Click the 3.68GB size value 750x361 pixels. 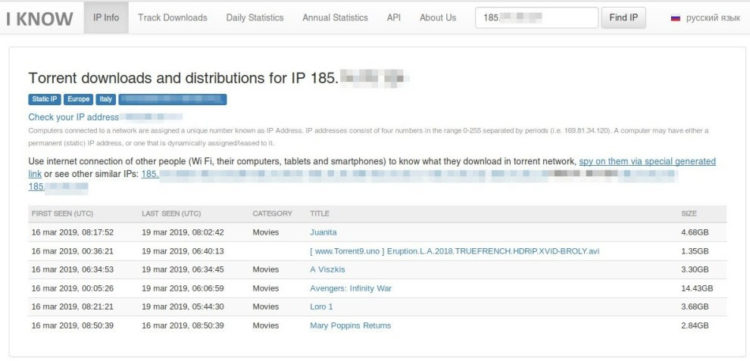point(695,307)
